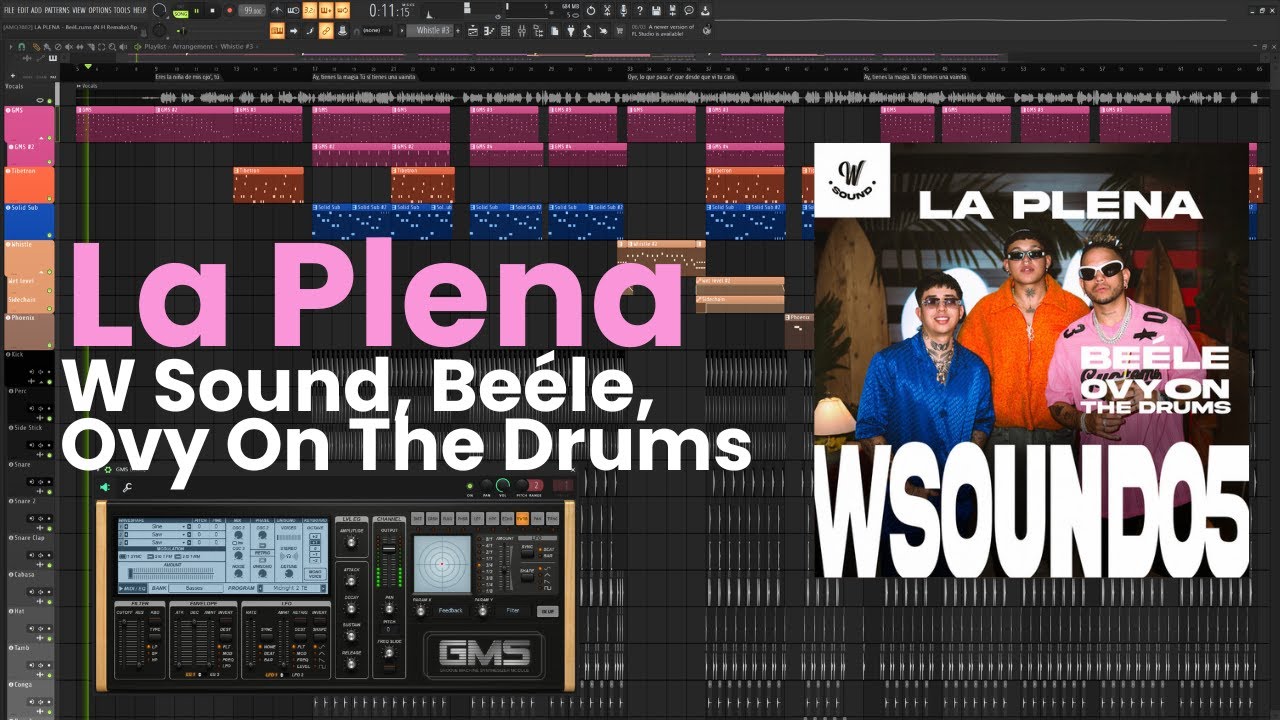This screenshot has width=1280, height=720.
Task: Click the GMS channel OUTPUT fader
Action: coord(389,548)
